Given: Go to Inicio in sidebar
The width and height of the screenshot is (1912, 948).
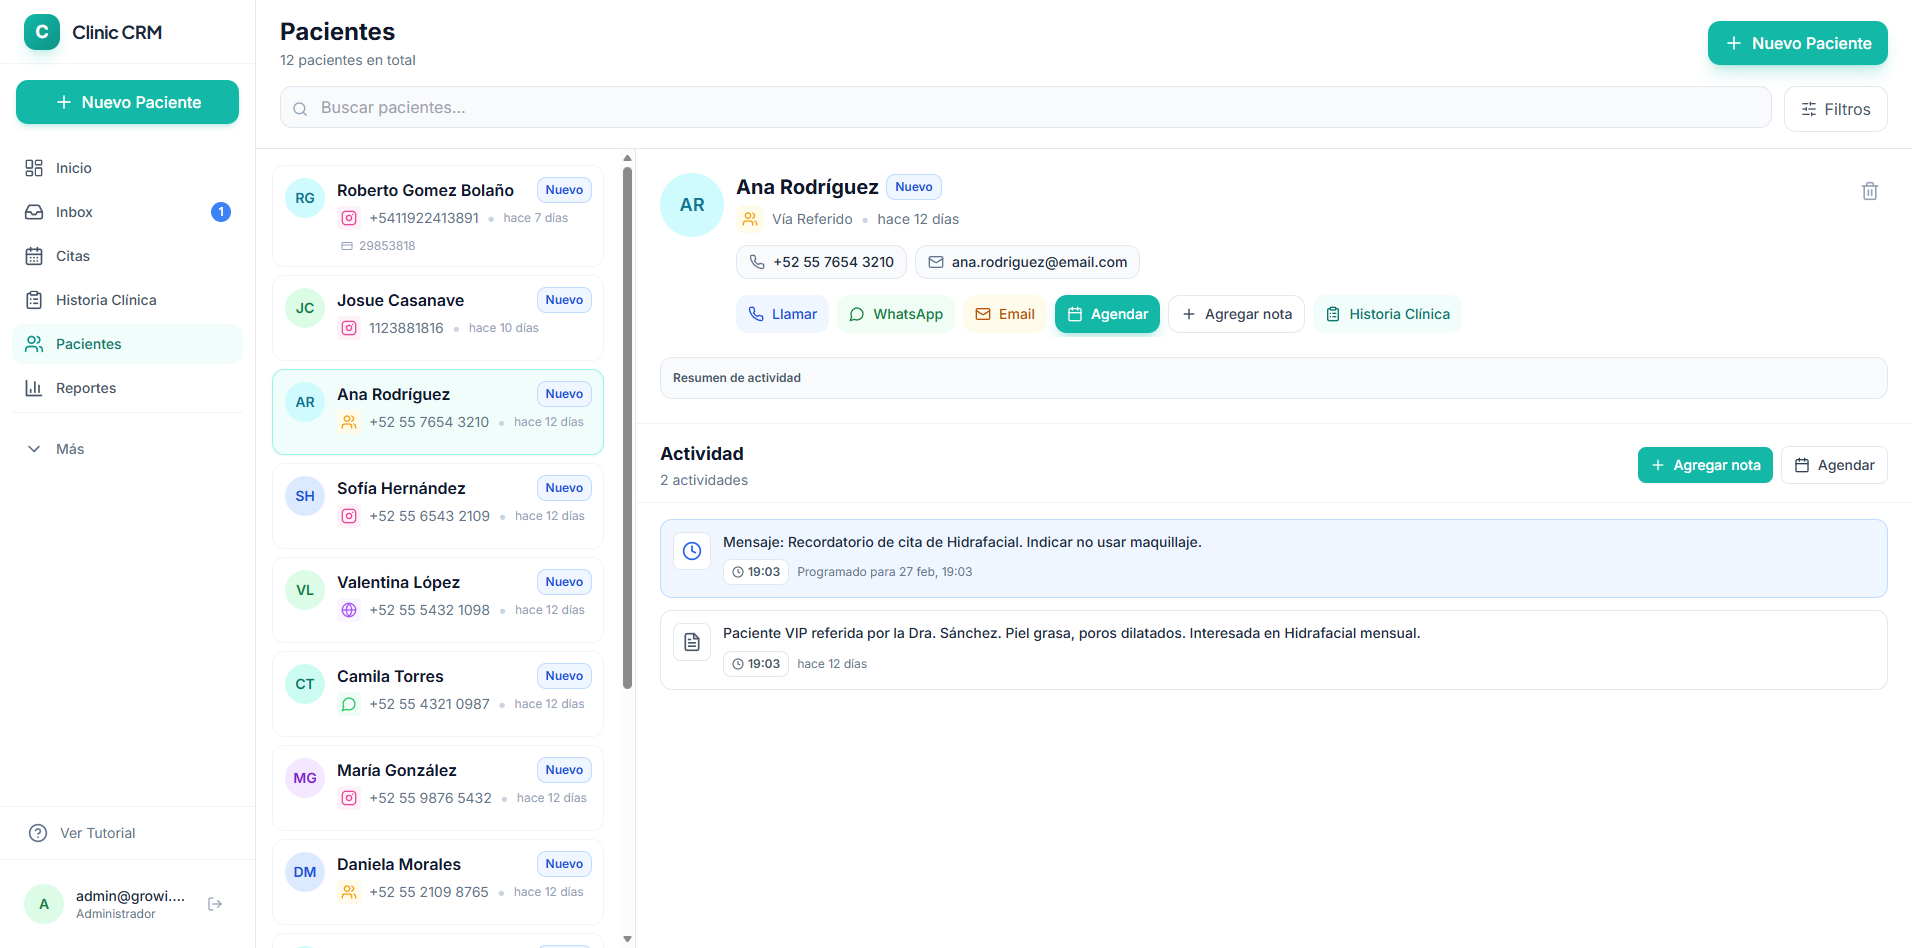Looking at the screenshot, I should click(128, 168).
